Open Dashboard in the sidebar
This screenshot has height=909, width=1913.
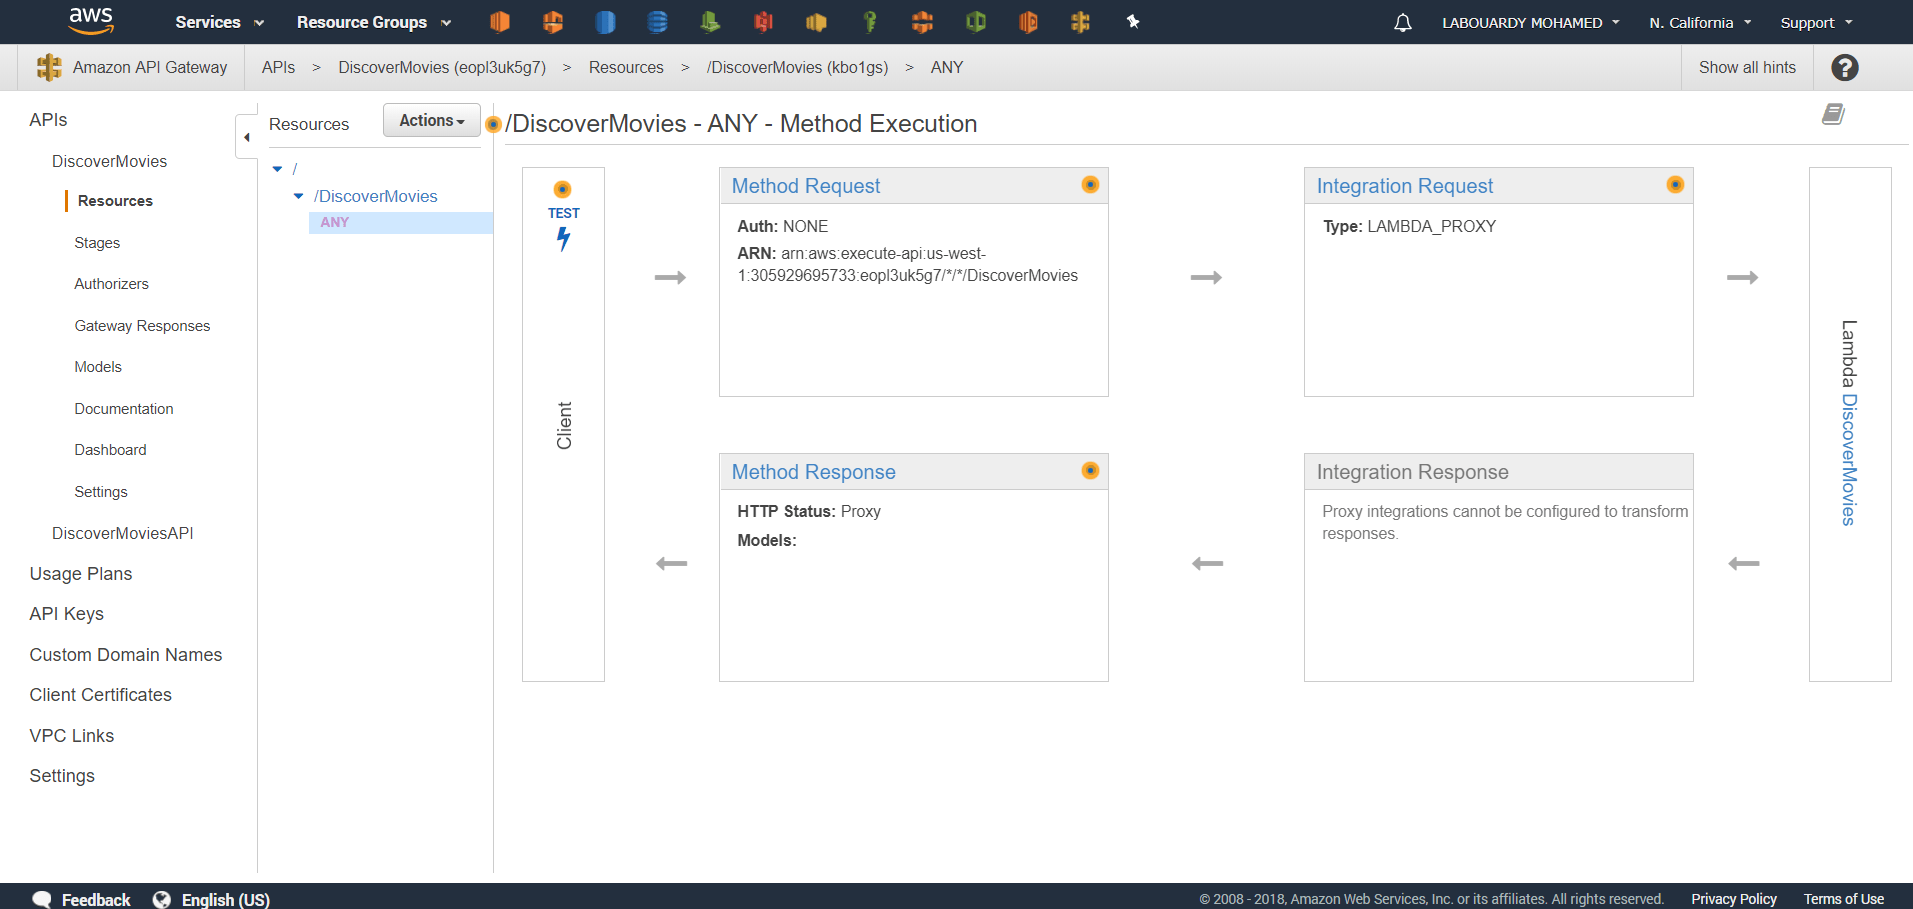[110, 450]
